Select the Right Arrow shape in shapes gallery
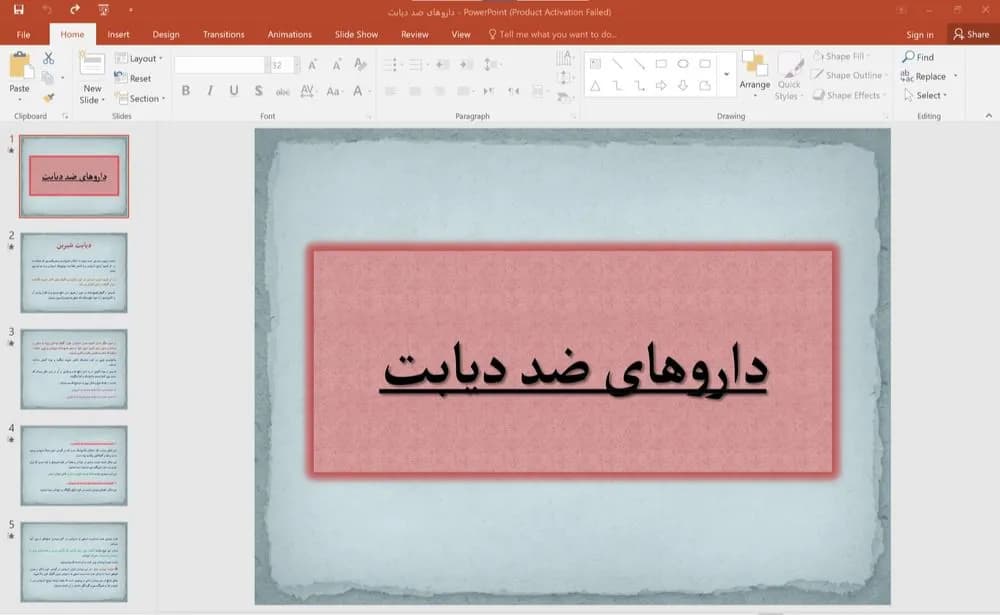 click(661, 85)
